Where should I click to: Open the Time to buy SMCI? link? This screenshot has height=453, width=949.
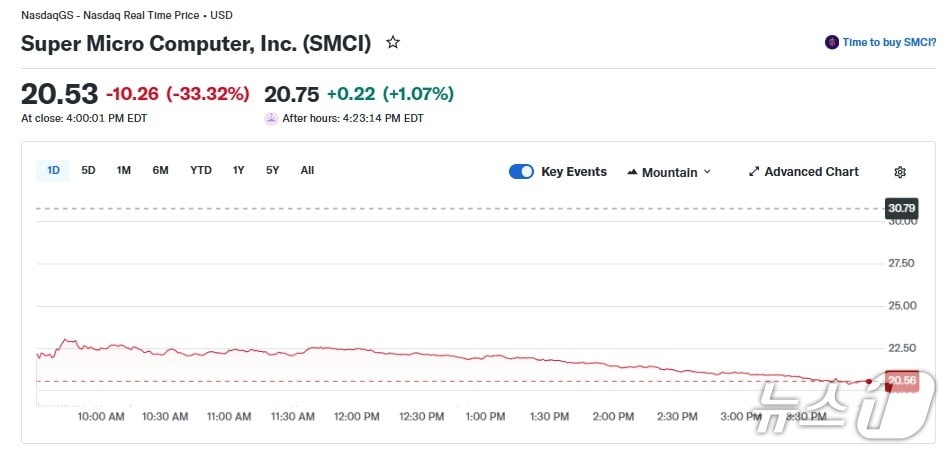click(889, 42)
